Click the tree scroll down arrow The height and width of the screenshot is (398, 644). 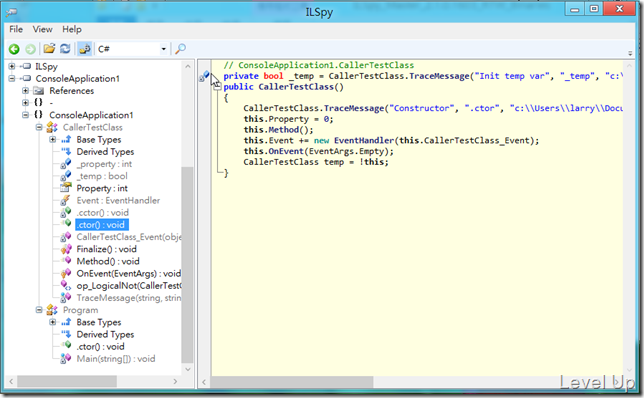point(188,369)
